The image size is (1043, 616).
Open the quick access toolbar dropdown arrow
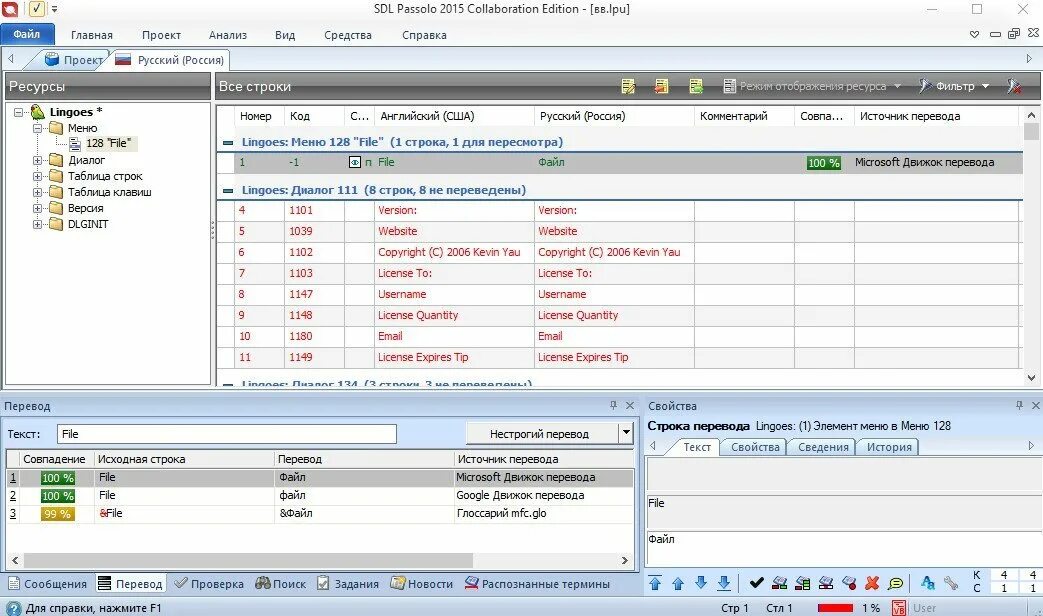(x=55, y=9)
